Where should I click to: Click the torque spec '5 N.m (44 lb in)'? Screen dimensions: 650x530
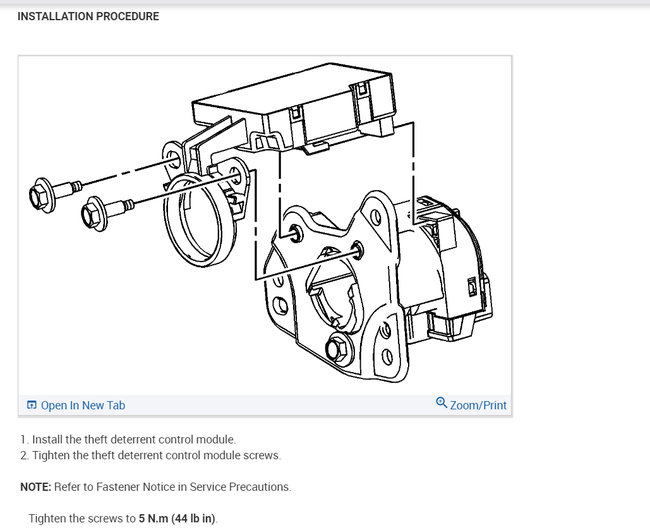[x=177, y=518]
